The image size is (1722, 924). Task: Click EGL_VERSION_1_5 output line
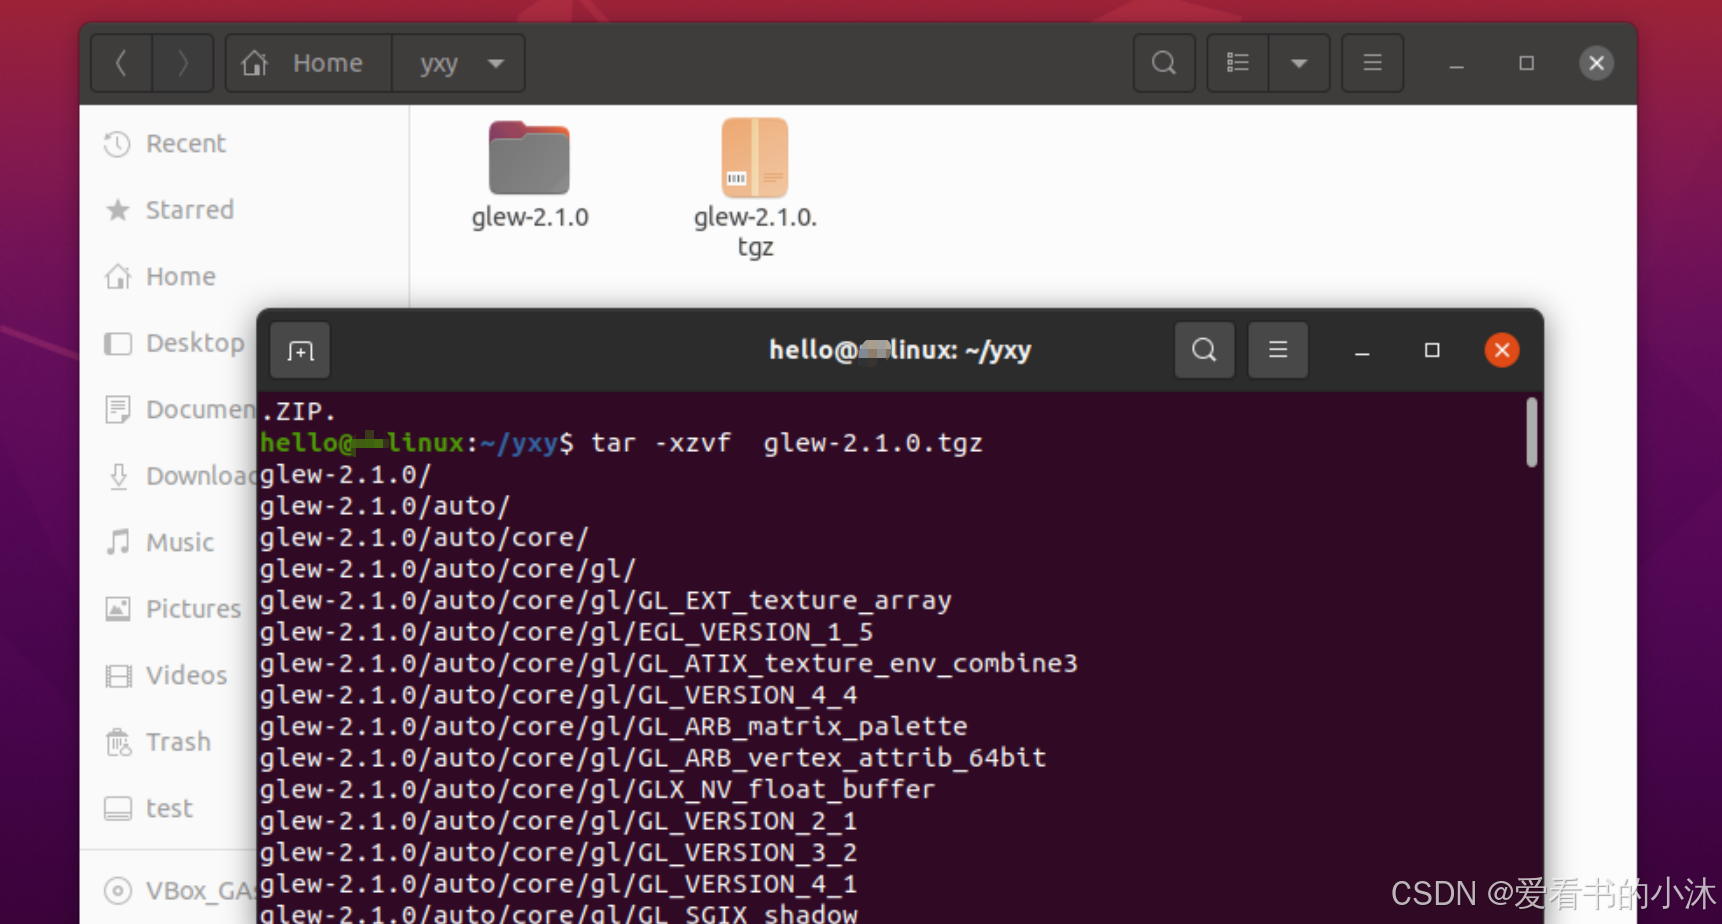point(566,632)
